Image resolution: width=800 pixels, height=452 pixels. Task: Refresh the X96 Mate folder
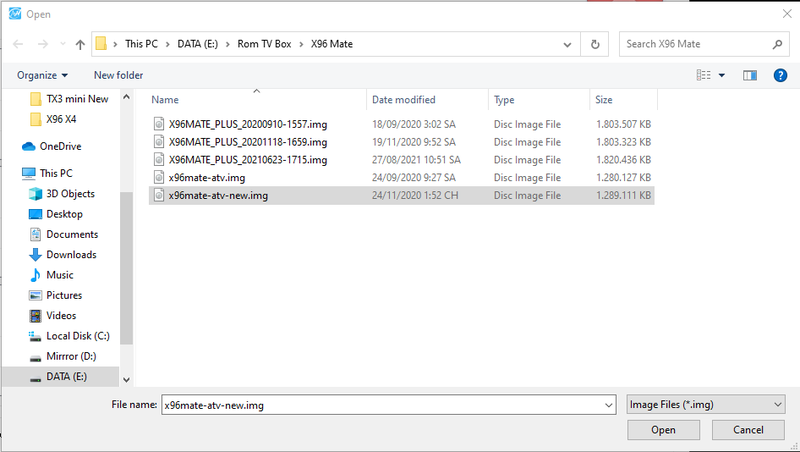pos(595,44)
